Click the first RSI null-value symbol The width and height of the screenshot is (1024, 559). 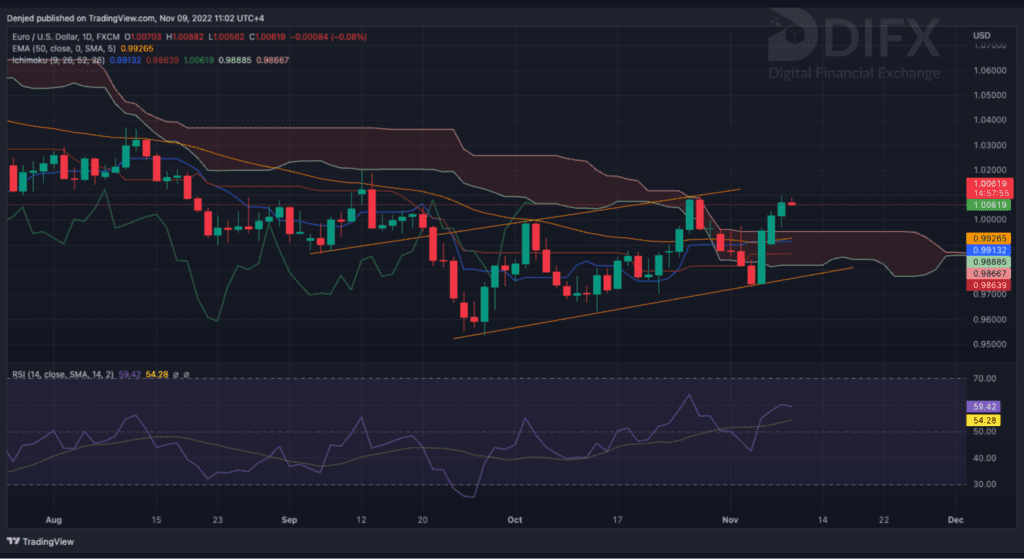tap(175, 375)
